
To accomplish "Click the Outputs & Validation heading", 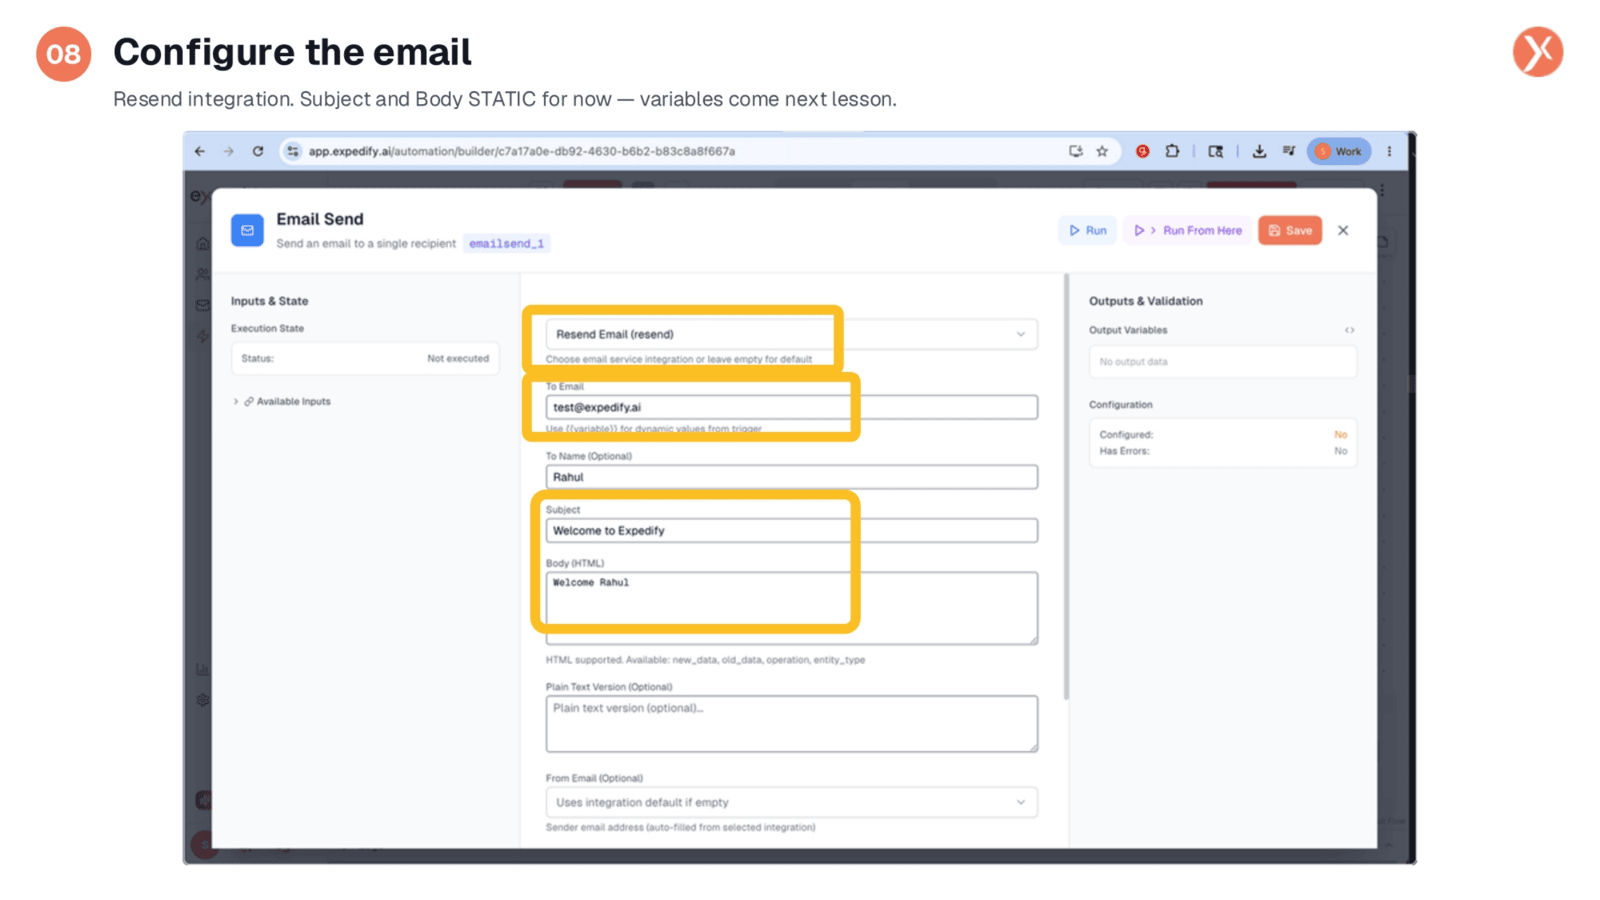I will pos(1146,301).
